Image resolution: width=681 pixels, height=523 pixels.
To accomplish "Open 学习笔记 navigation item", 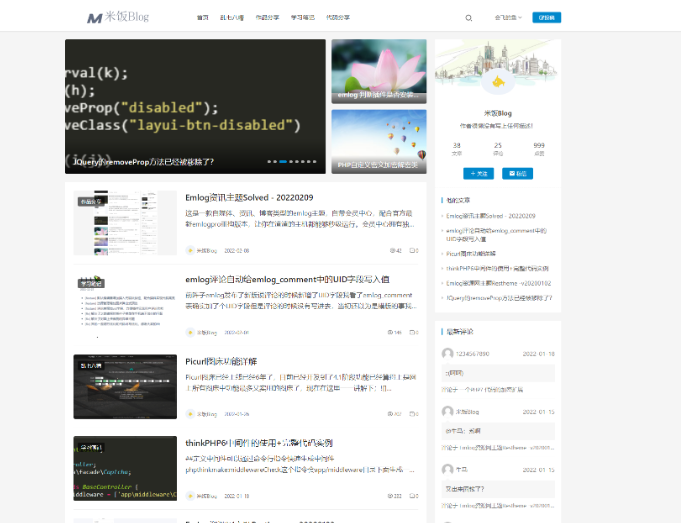I will (303, 18).
